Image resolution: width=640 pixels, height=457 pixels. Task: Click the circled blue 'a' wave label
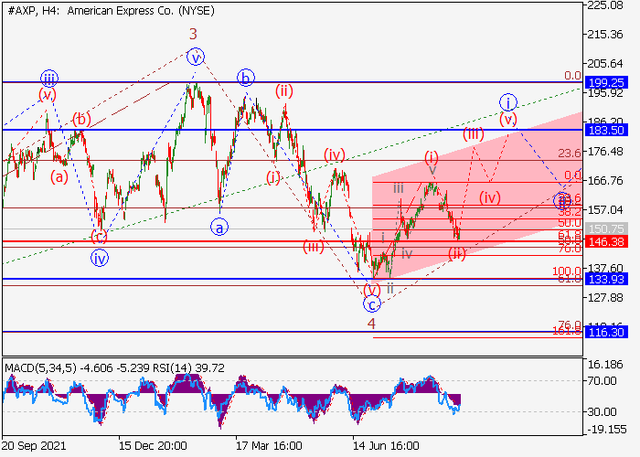pyautogui.click(x=219, y=227)
